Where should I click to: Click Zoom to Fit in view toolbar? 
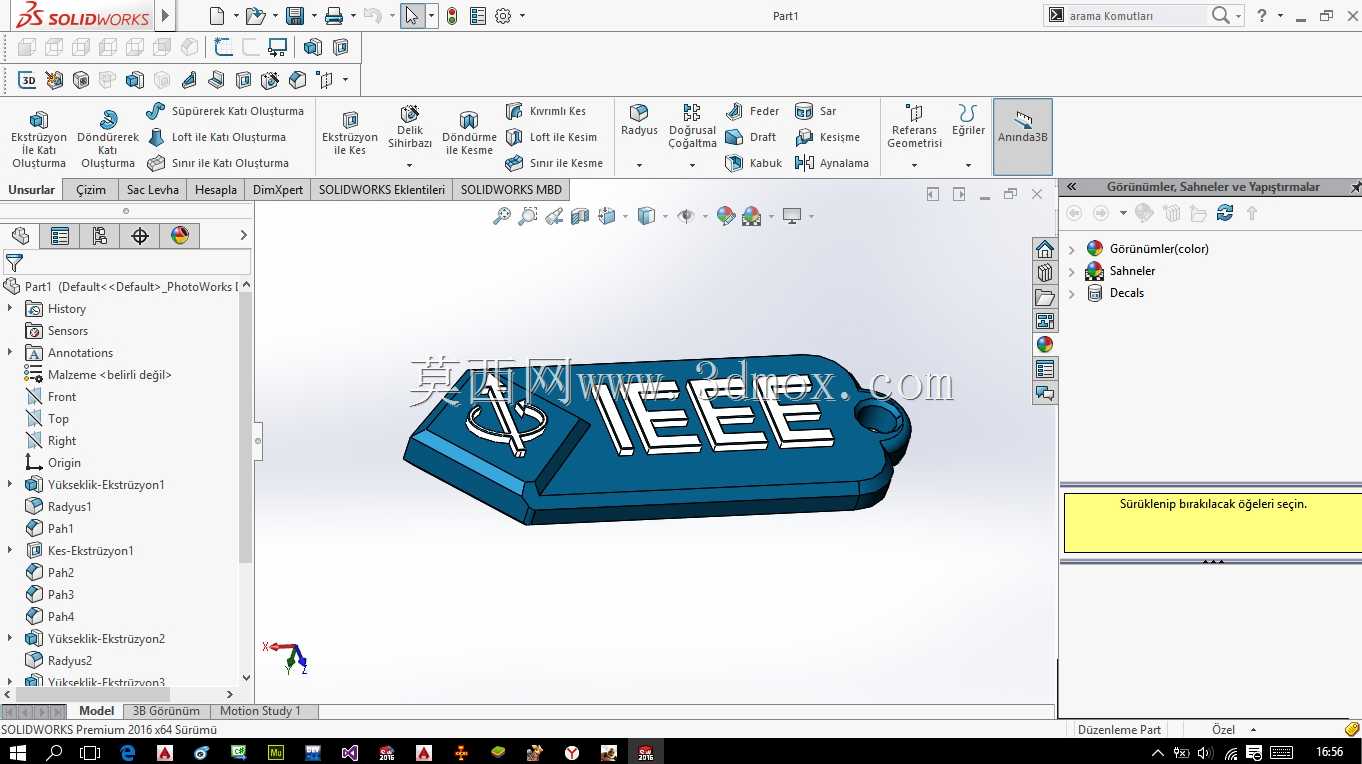[502, 216]
